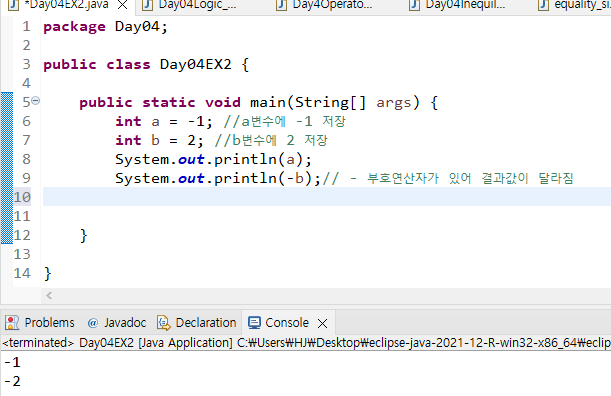
Task: Open the Problems view tab
Action: pyautogui.click(x=40, y=323)
